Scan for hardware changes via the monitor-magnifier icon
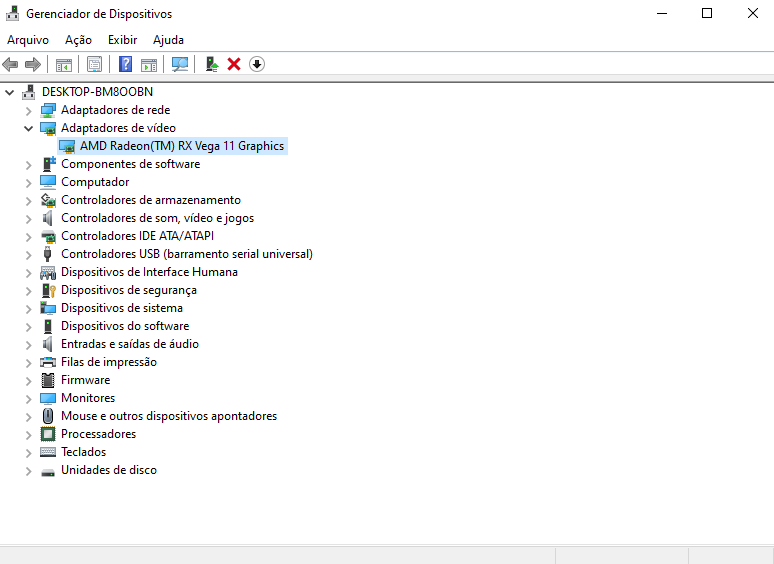 pos(180,64)
